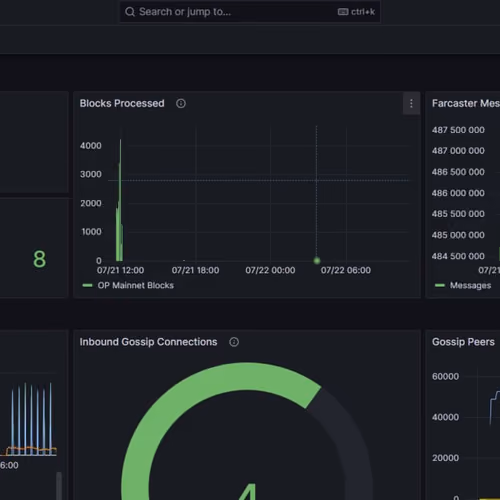Viewport: 500px width, 500px height.
Task: Click the 20000 Gossip Peers axis value
Action: (x=446, y=458)
